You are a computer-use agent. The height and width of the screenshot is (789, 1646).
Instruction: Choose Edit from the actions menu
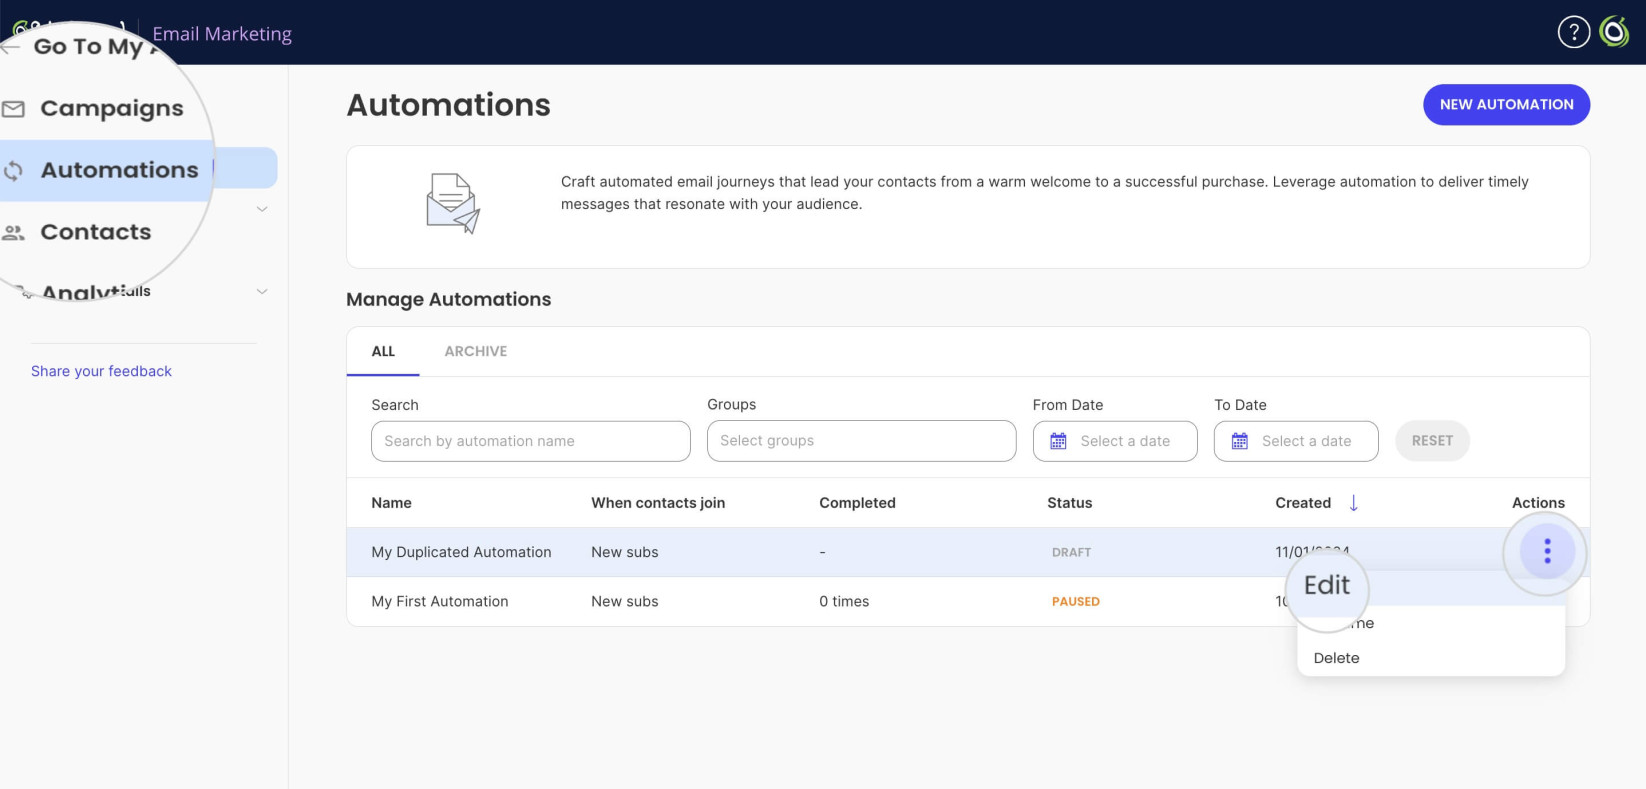point(1326,585)
